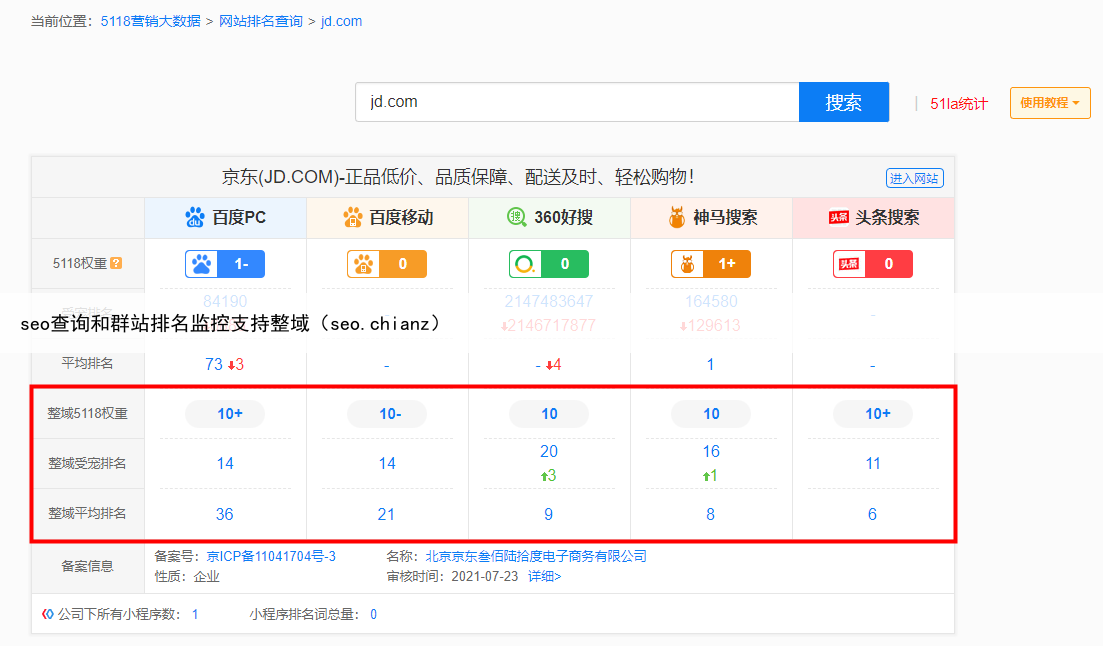Open ICP record 京ICP备11041704号-3
1103x646 pixels.
[271, 556]
